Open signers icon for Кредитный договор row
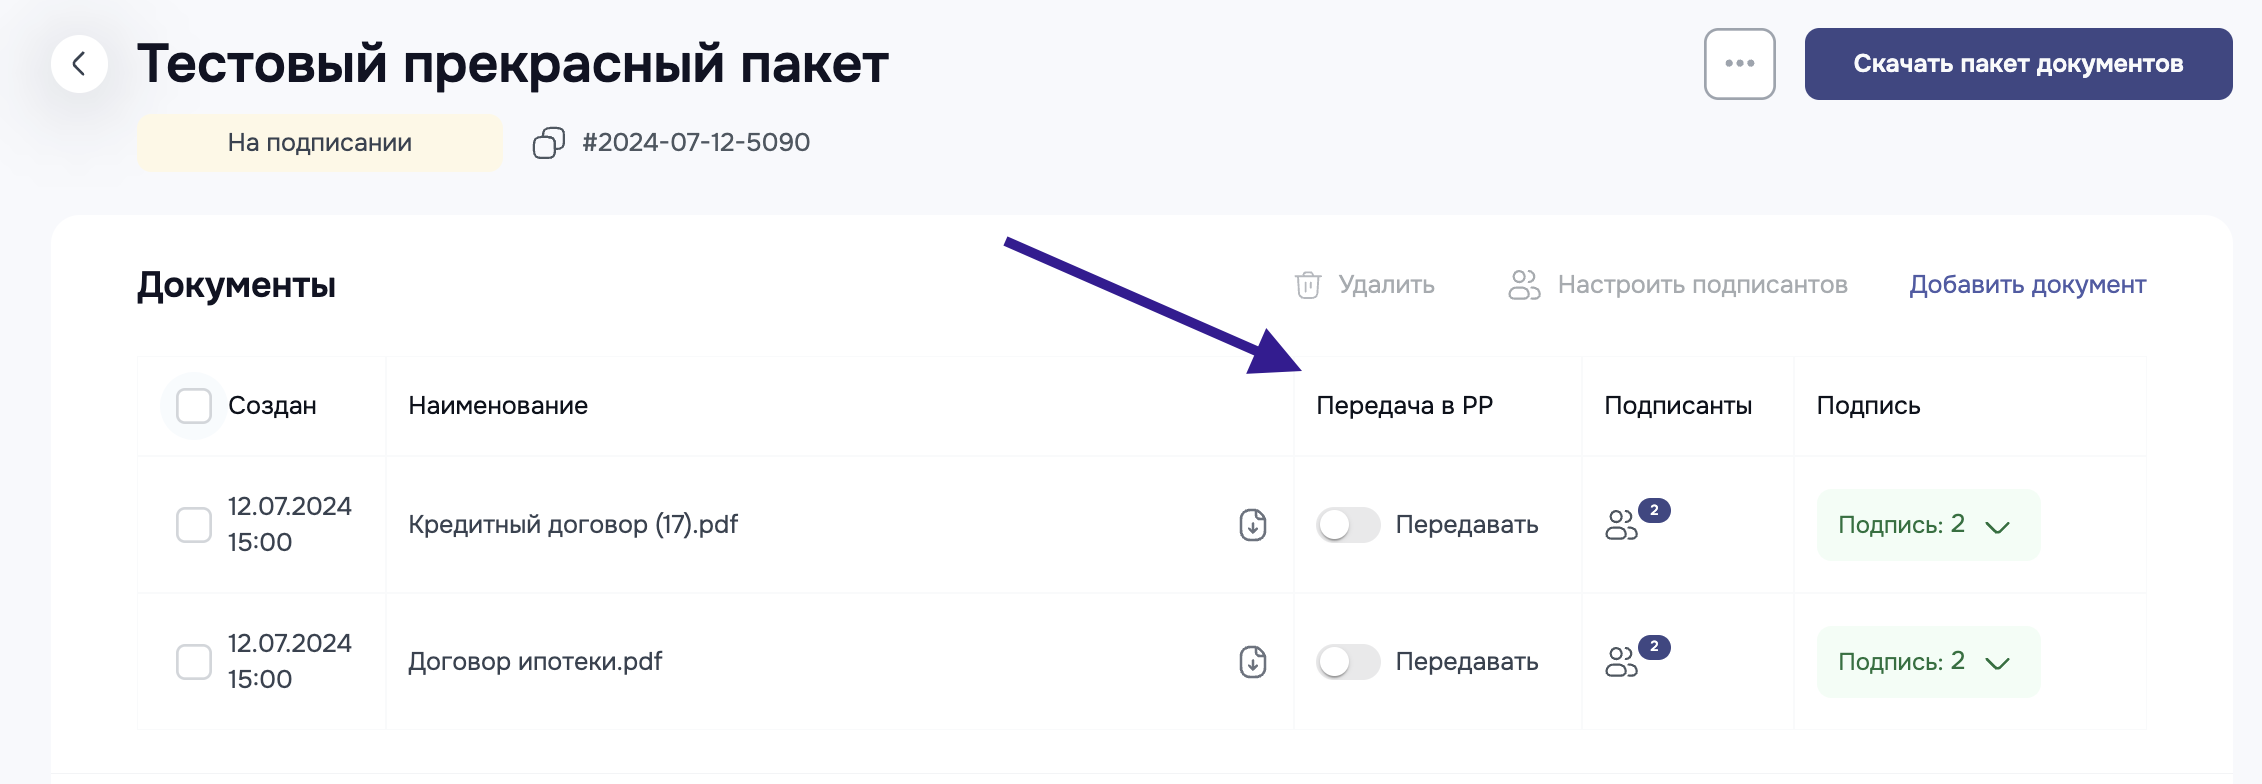This screenshot has width=2262, height=784. click(x=1622, y=525)
